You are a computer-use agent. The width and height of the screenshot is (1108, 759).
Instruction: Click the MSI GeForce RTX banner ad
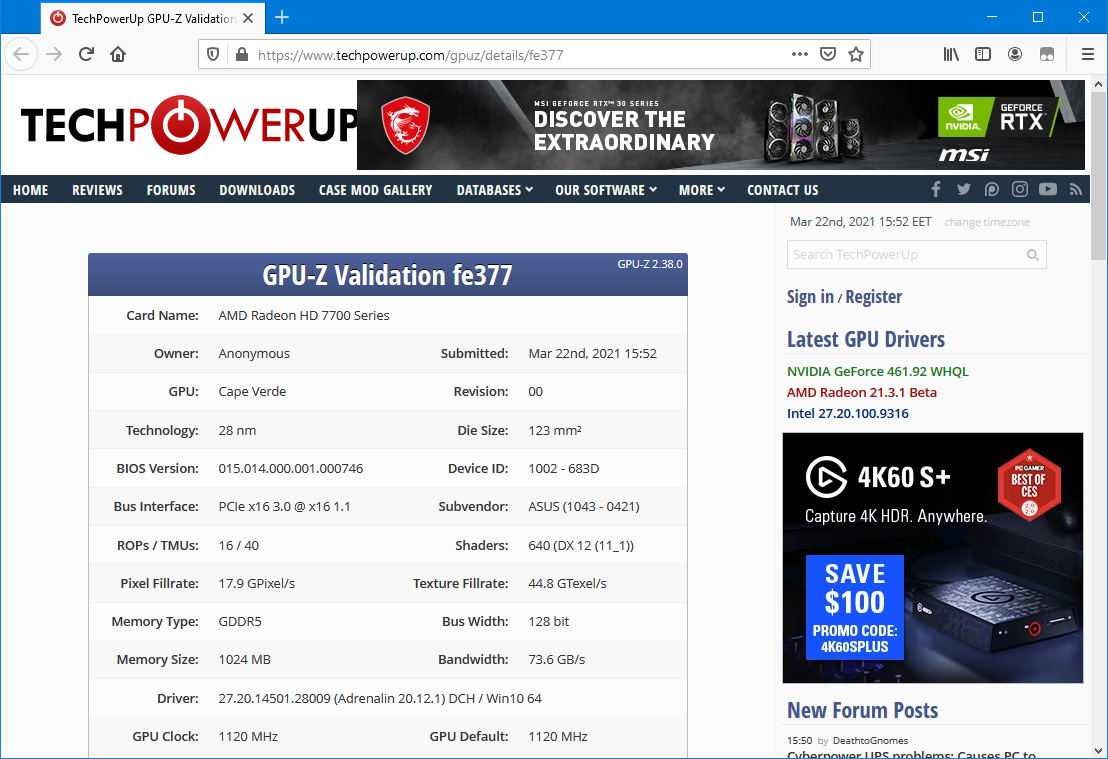tap(720, 125)
